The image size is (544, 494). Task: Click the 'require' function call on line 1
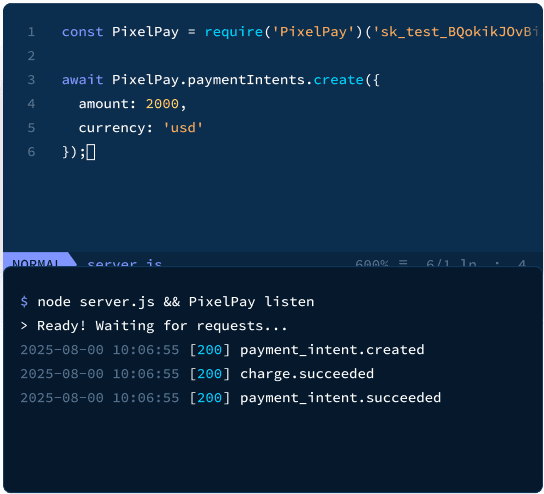click(233, 32)
